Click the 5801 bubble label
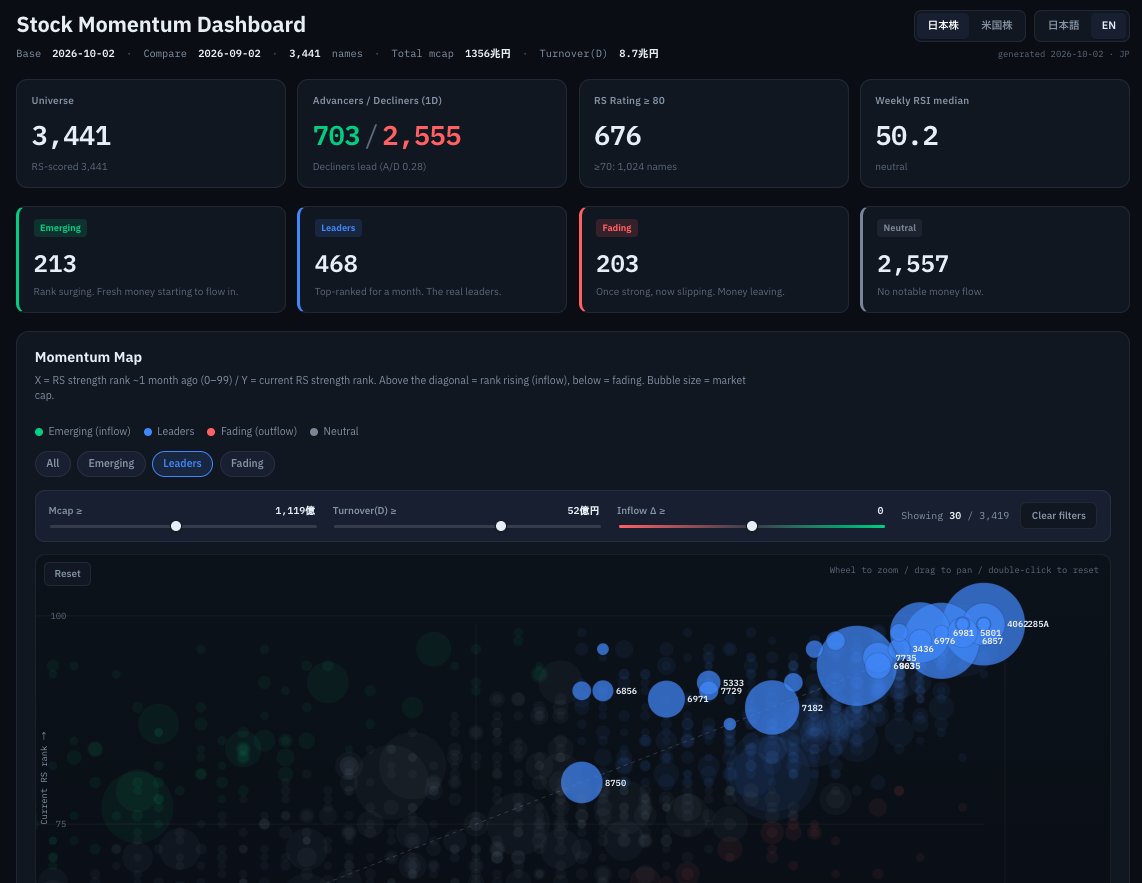1142x883 pixels. 991,633
